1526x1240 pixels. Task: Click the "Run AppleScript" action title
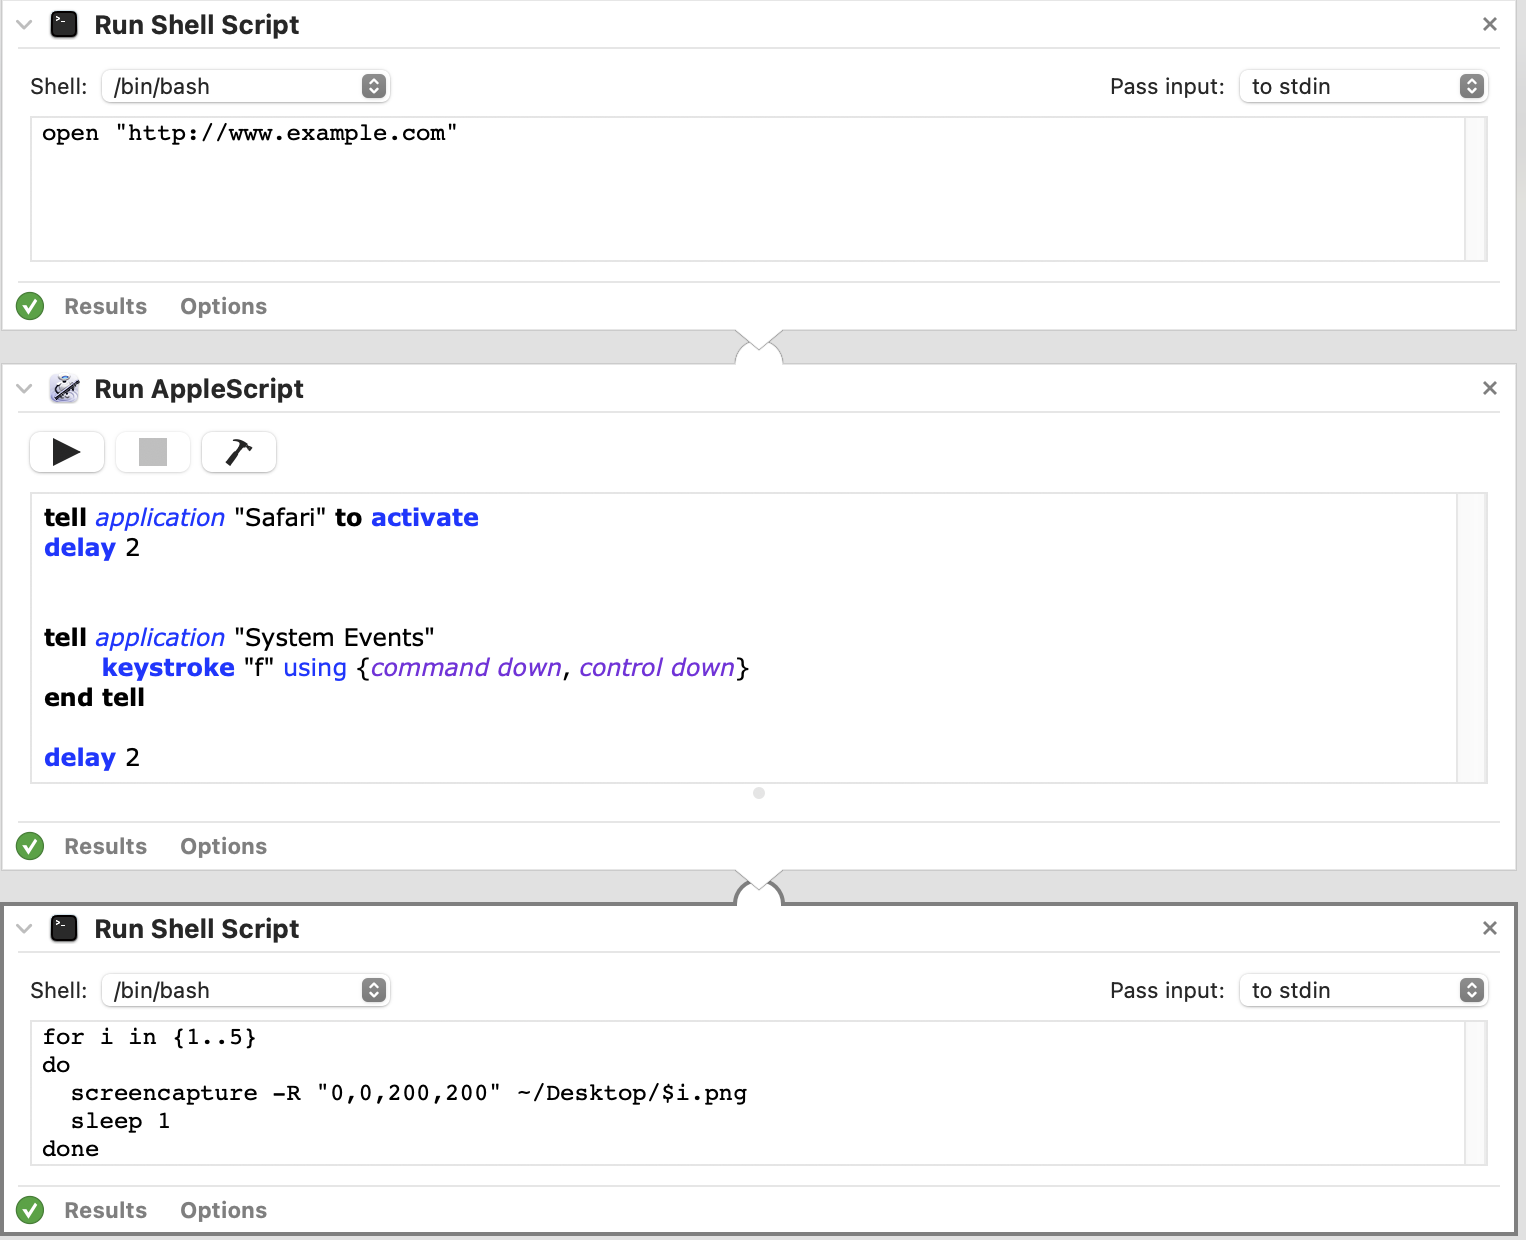199,389
